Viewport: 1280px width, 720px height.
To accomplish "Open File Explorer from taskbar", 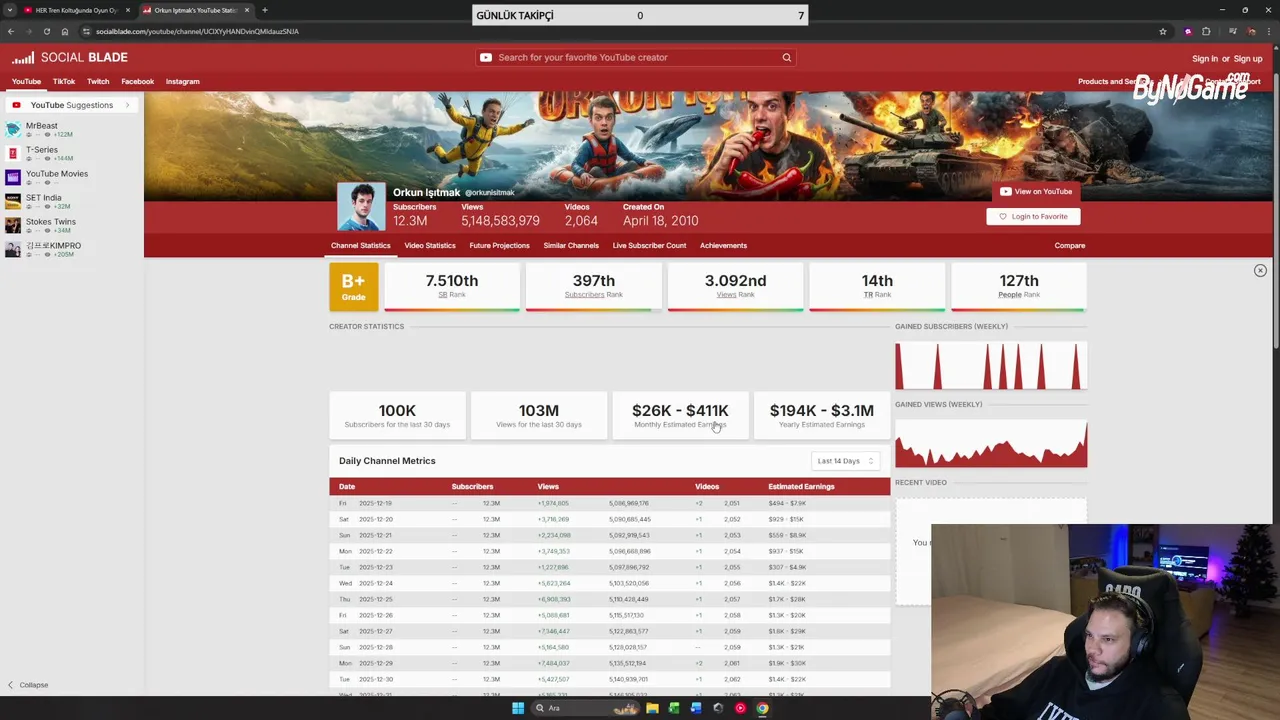I will tap(652, 708).
